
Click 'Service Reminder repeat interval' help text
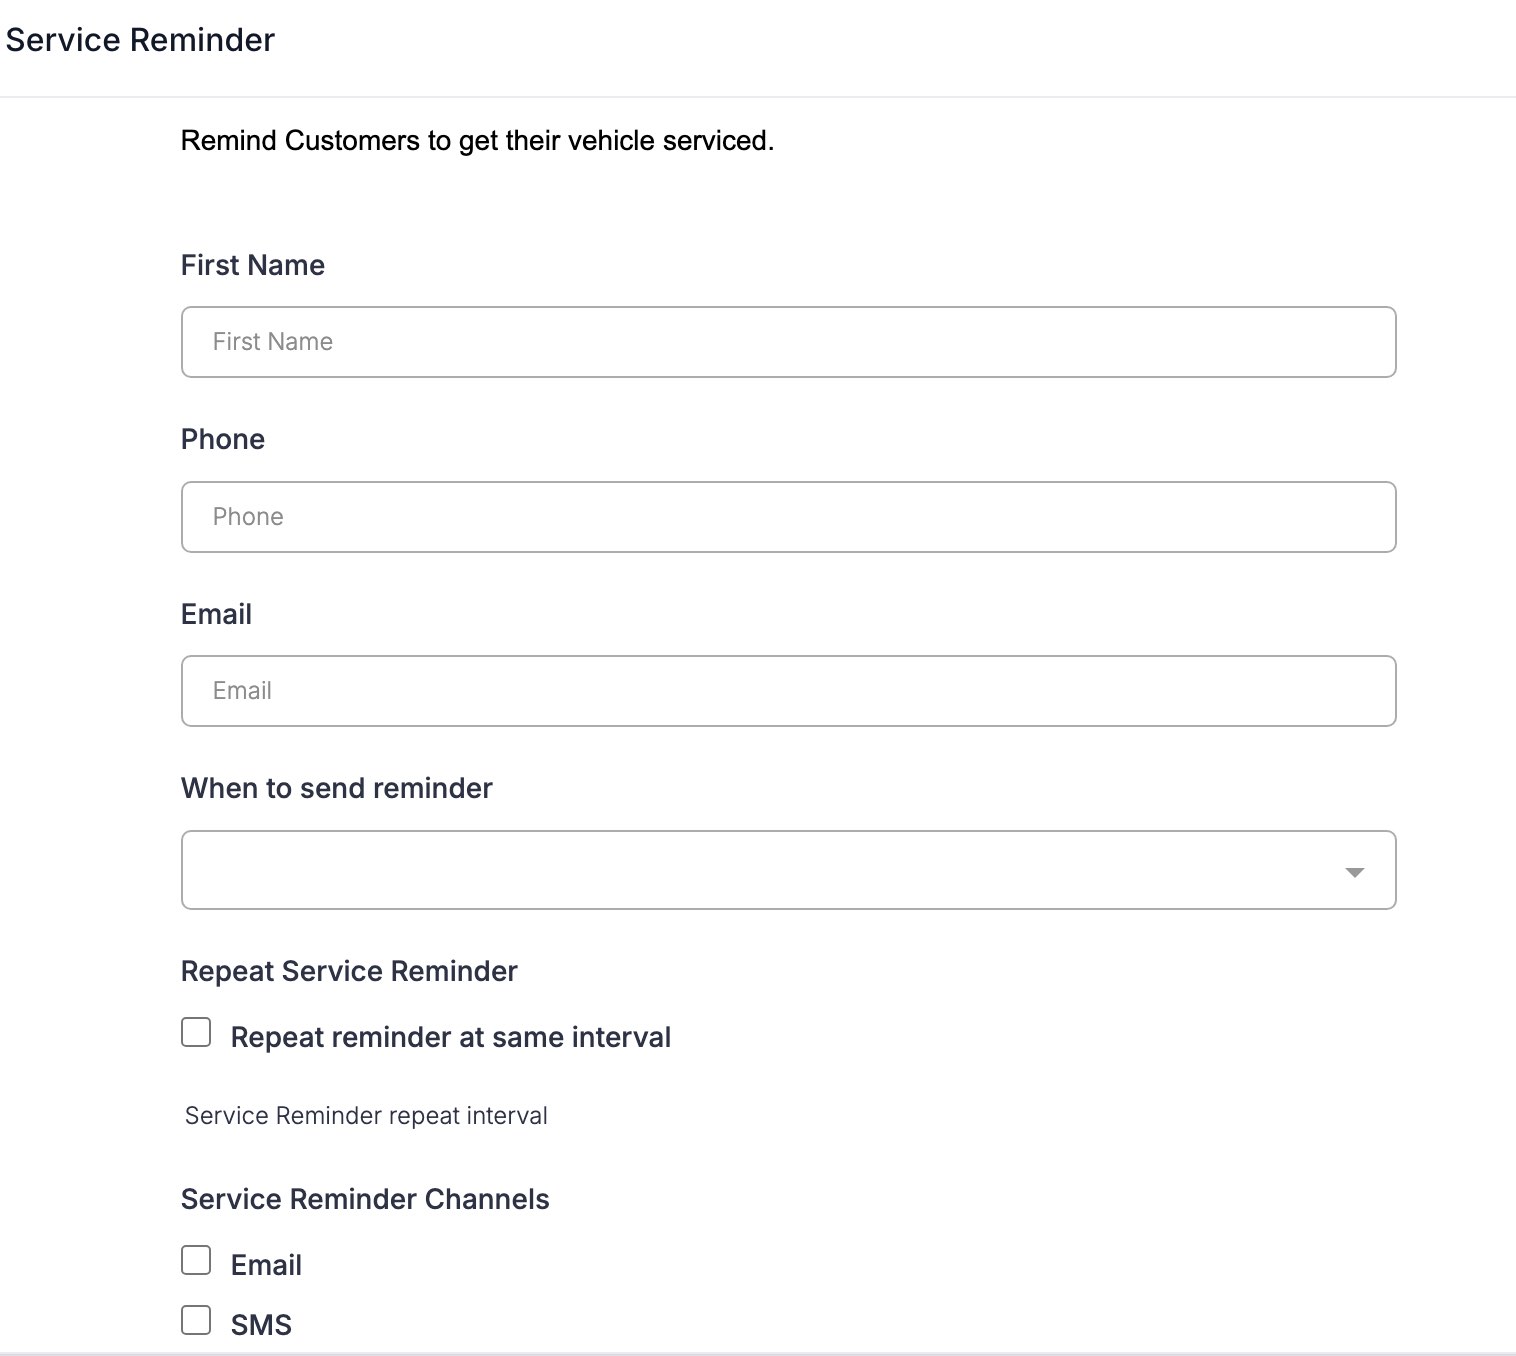pyautogui.click(x=366, y=1116)
